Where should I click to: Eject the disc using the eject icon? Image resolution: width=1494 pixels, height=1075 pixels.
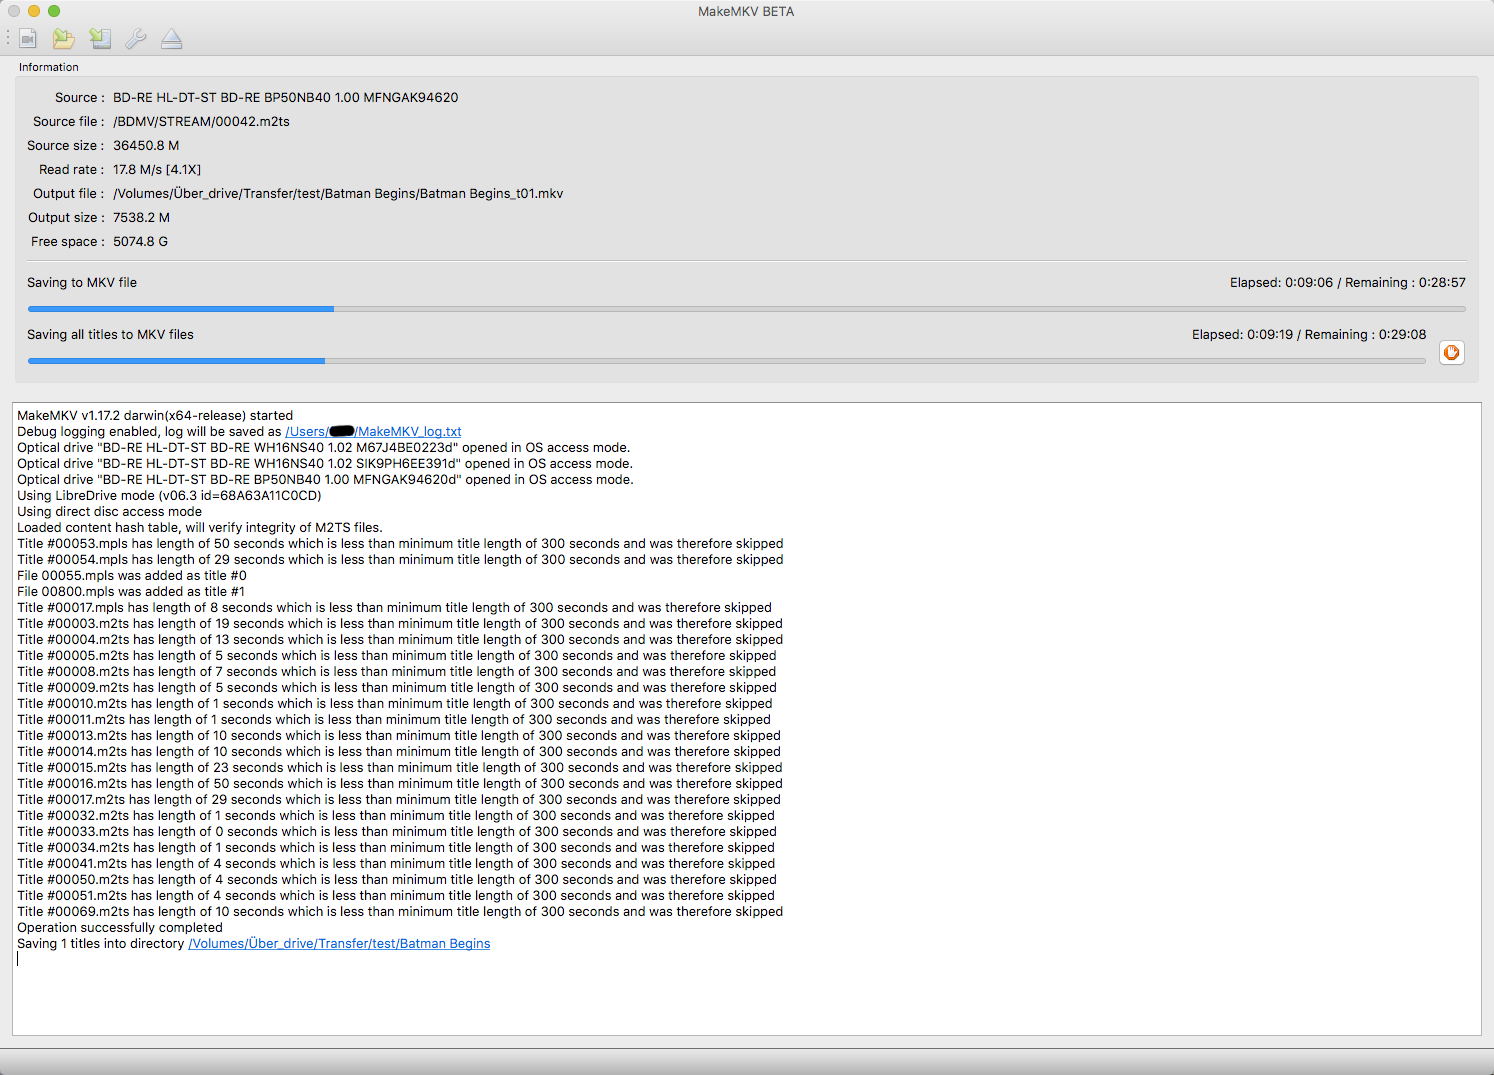[x=171, y=38]
